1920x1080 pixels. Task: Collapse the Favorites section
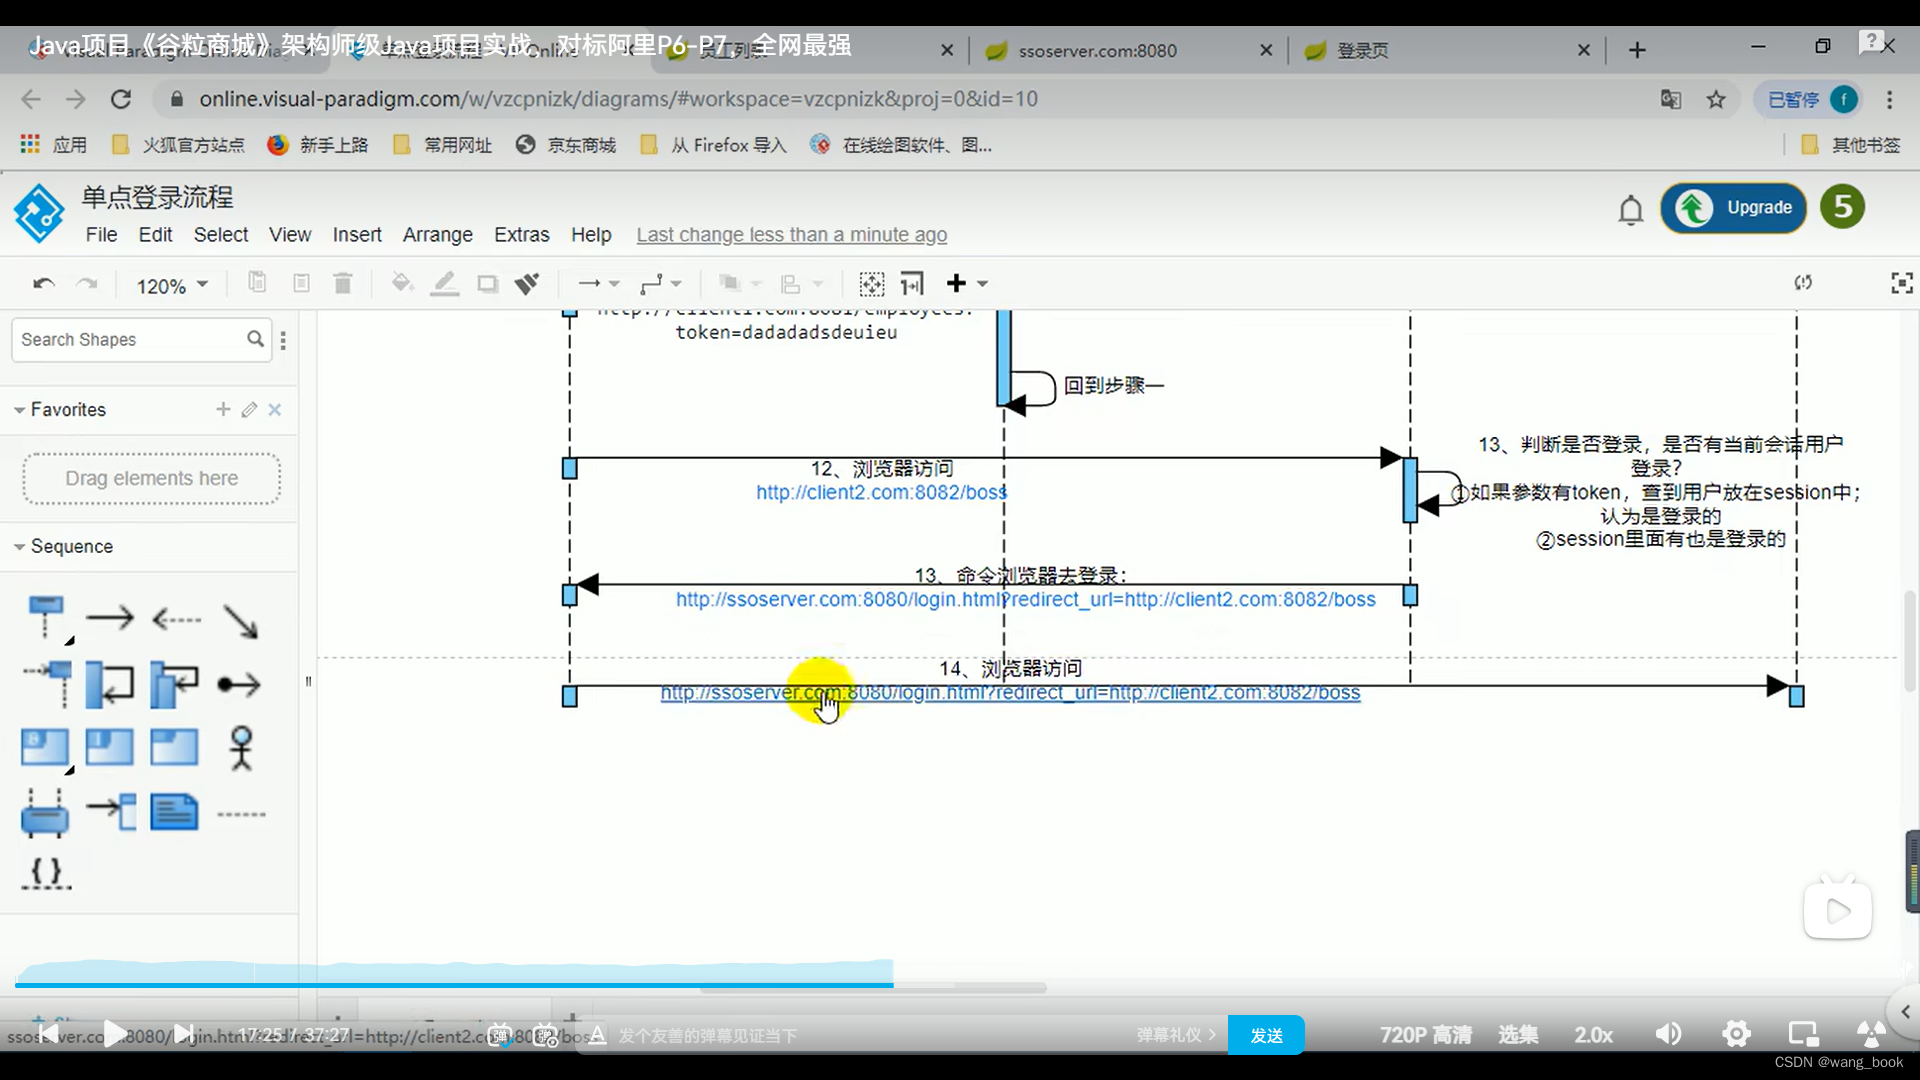(19, 410)
